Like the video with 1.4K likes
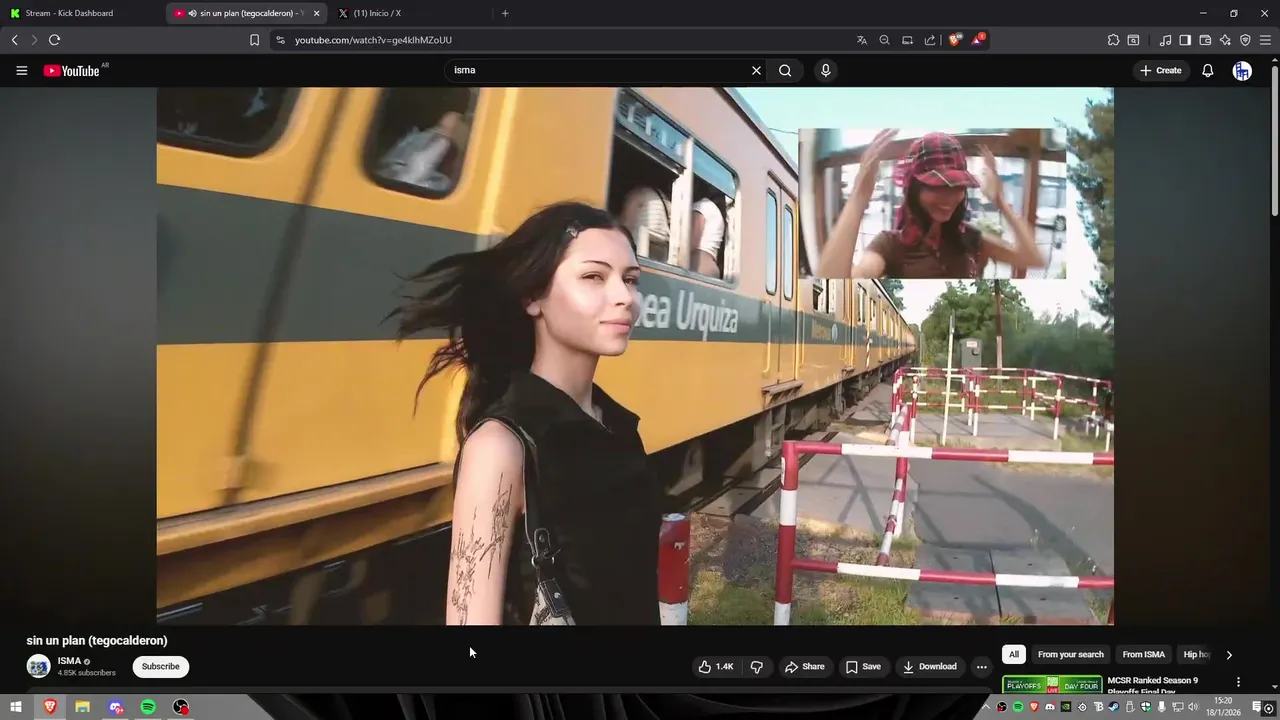Viewport: 1280px width, 720px height. coord(716,667)
